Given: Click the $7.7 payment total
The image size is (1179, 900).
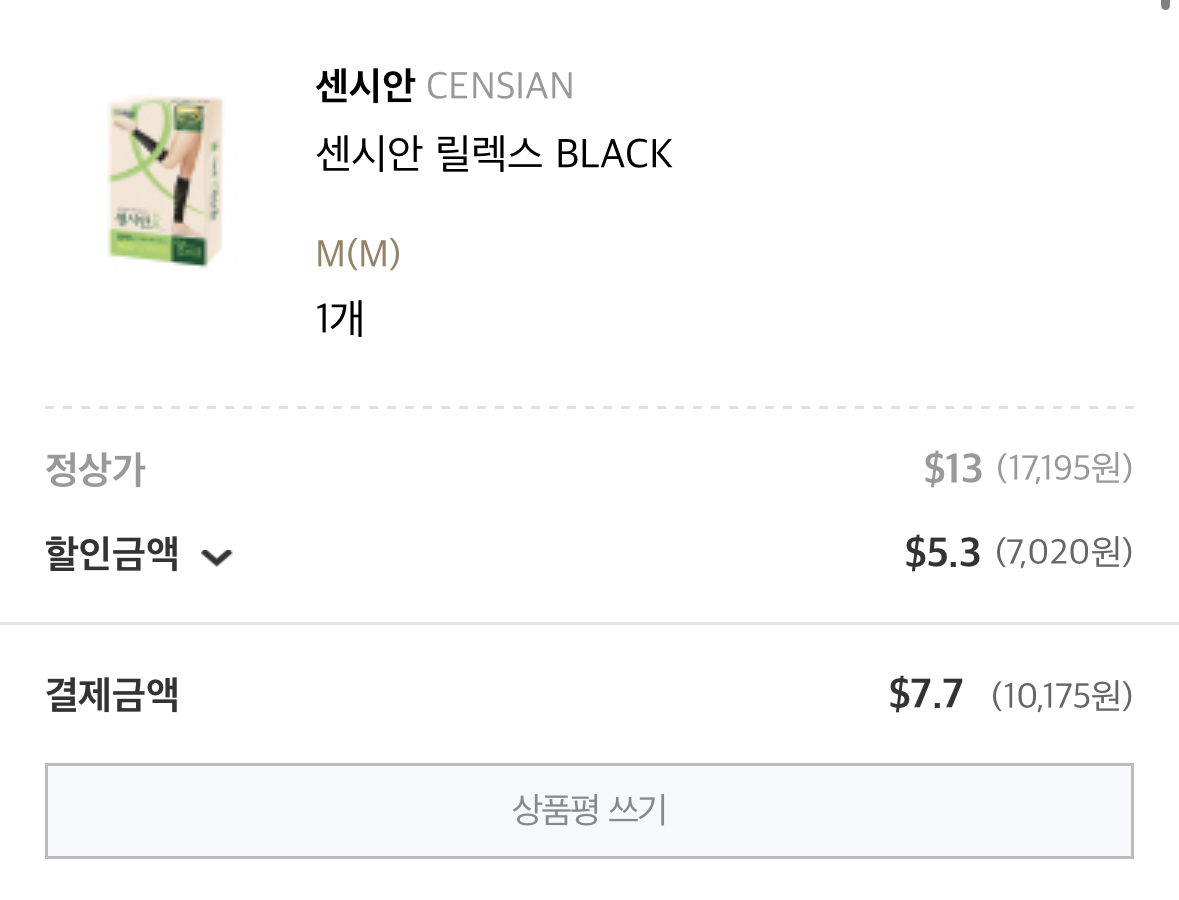Looking at the screenshot, I should [x=926, y=694].
